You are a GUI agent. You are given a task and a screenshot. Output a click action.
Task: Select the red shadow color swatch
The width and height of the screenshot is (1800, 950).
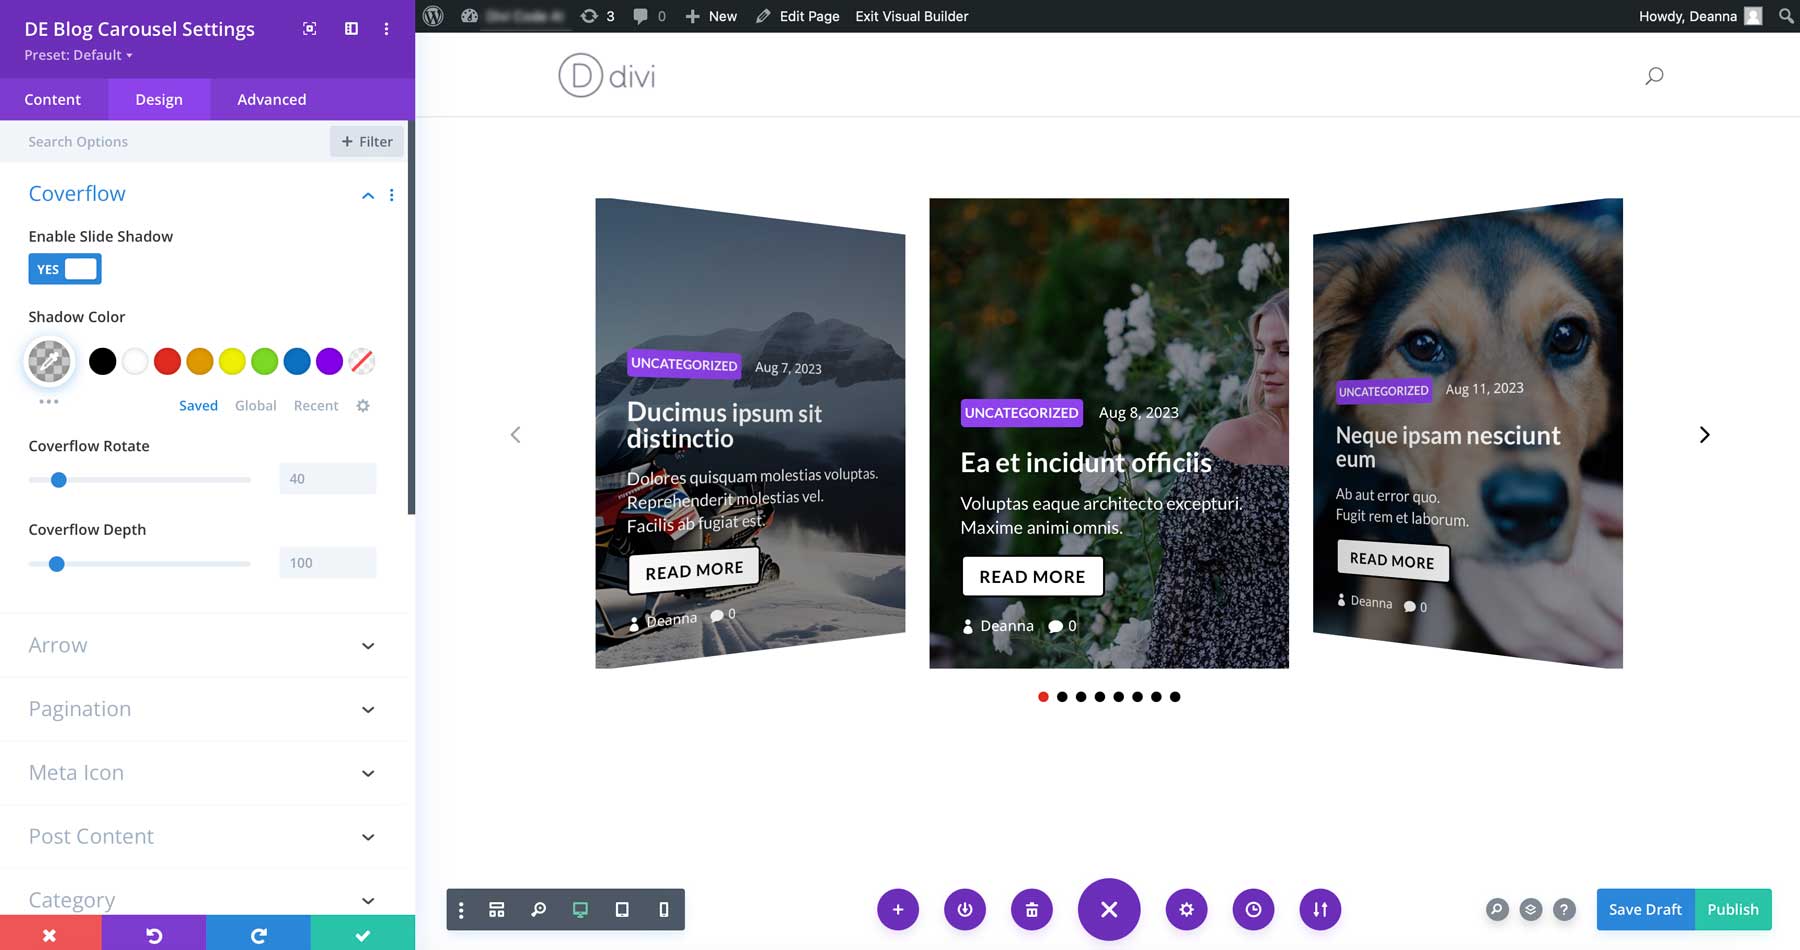[167, 361]
